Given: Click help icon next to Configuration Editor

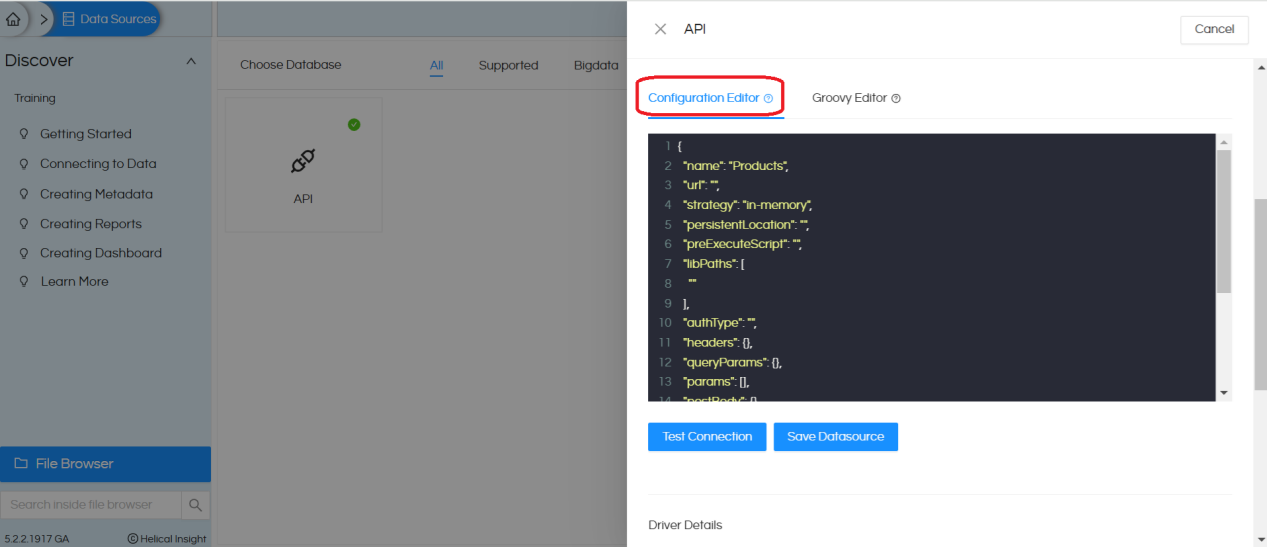Looking at the screenshot, I should (768, 98).
